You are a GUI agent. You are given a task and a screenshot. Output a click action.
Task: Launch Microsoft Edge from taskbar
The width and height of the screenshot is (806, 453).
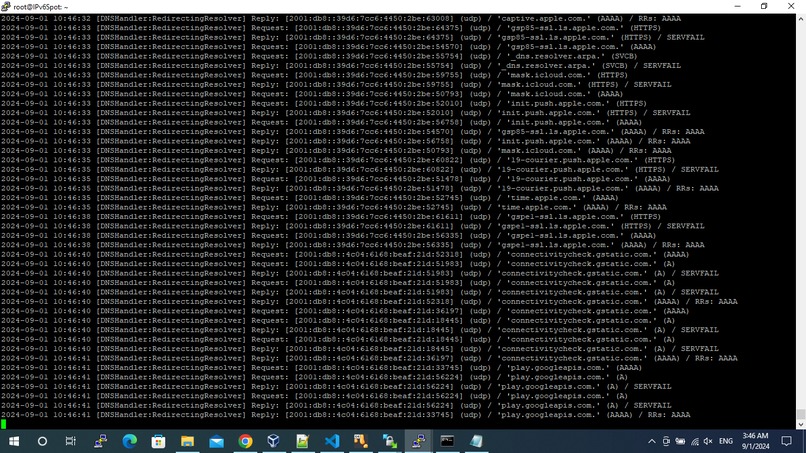(130, 441)
